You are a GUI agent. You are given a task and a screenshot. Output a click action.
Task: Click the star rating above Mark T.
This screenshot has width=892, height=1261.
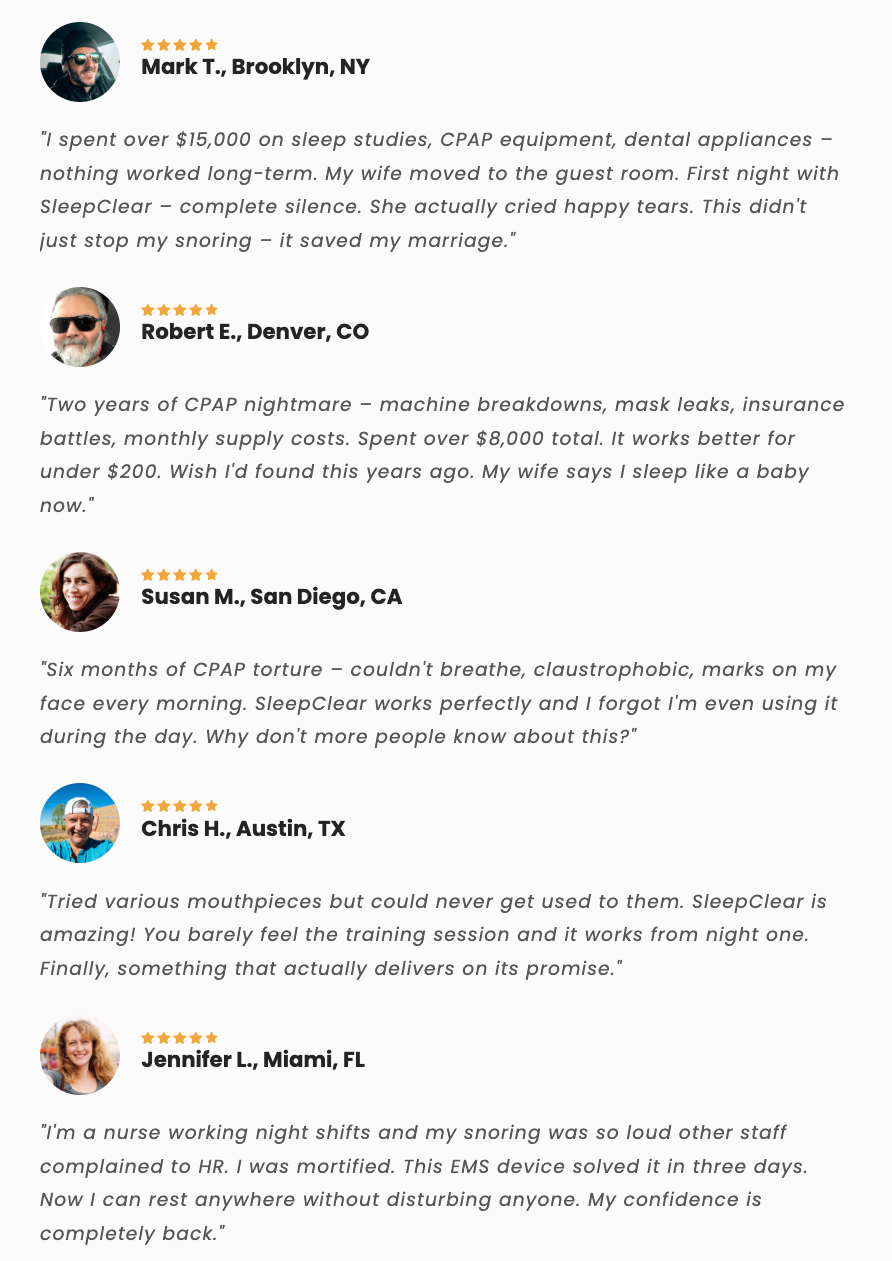click(x=179, y=45)
